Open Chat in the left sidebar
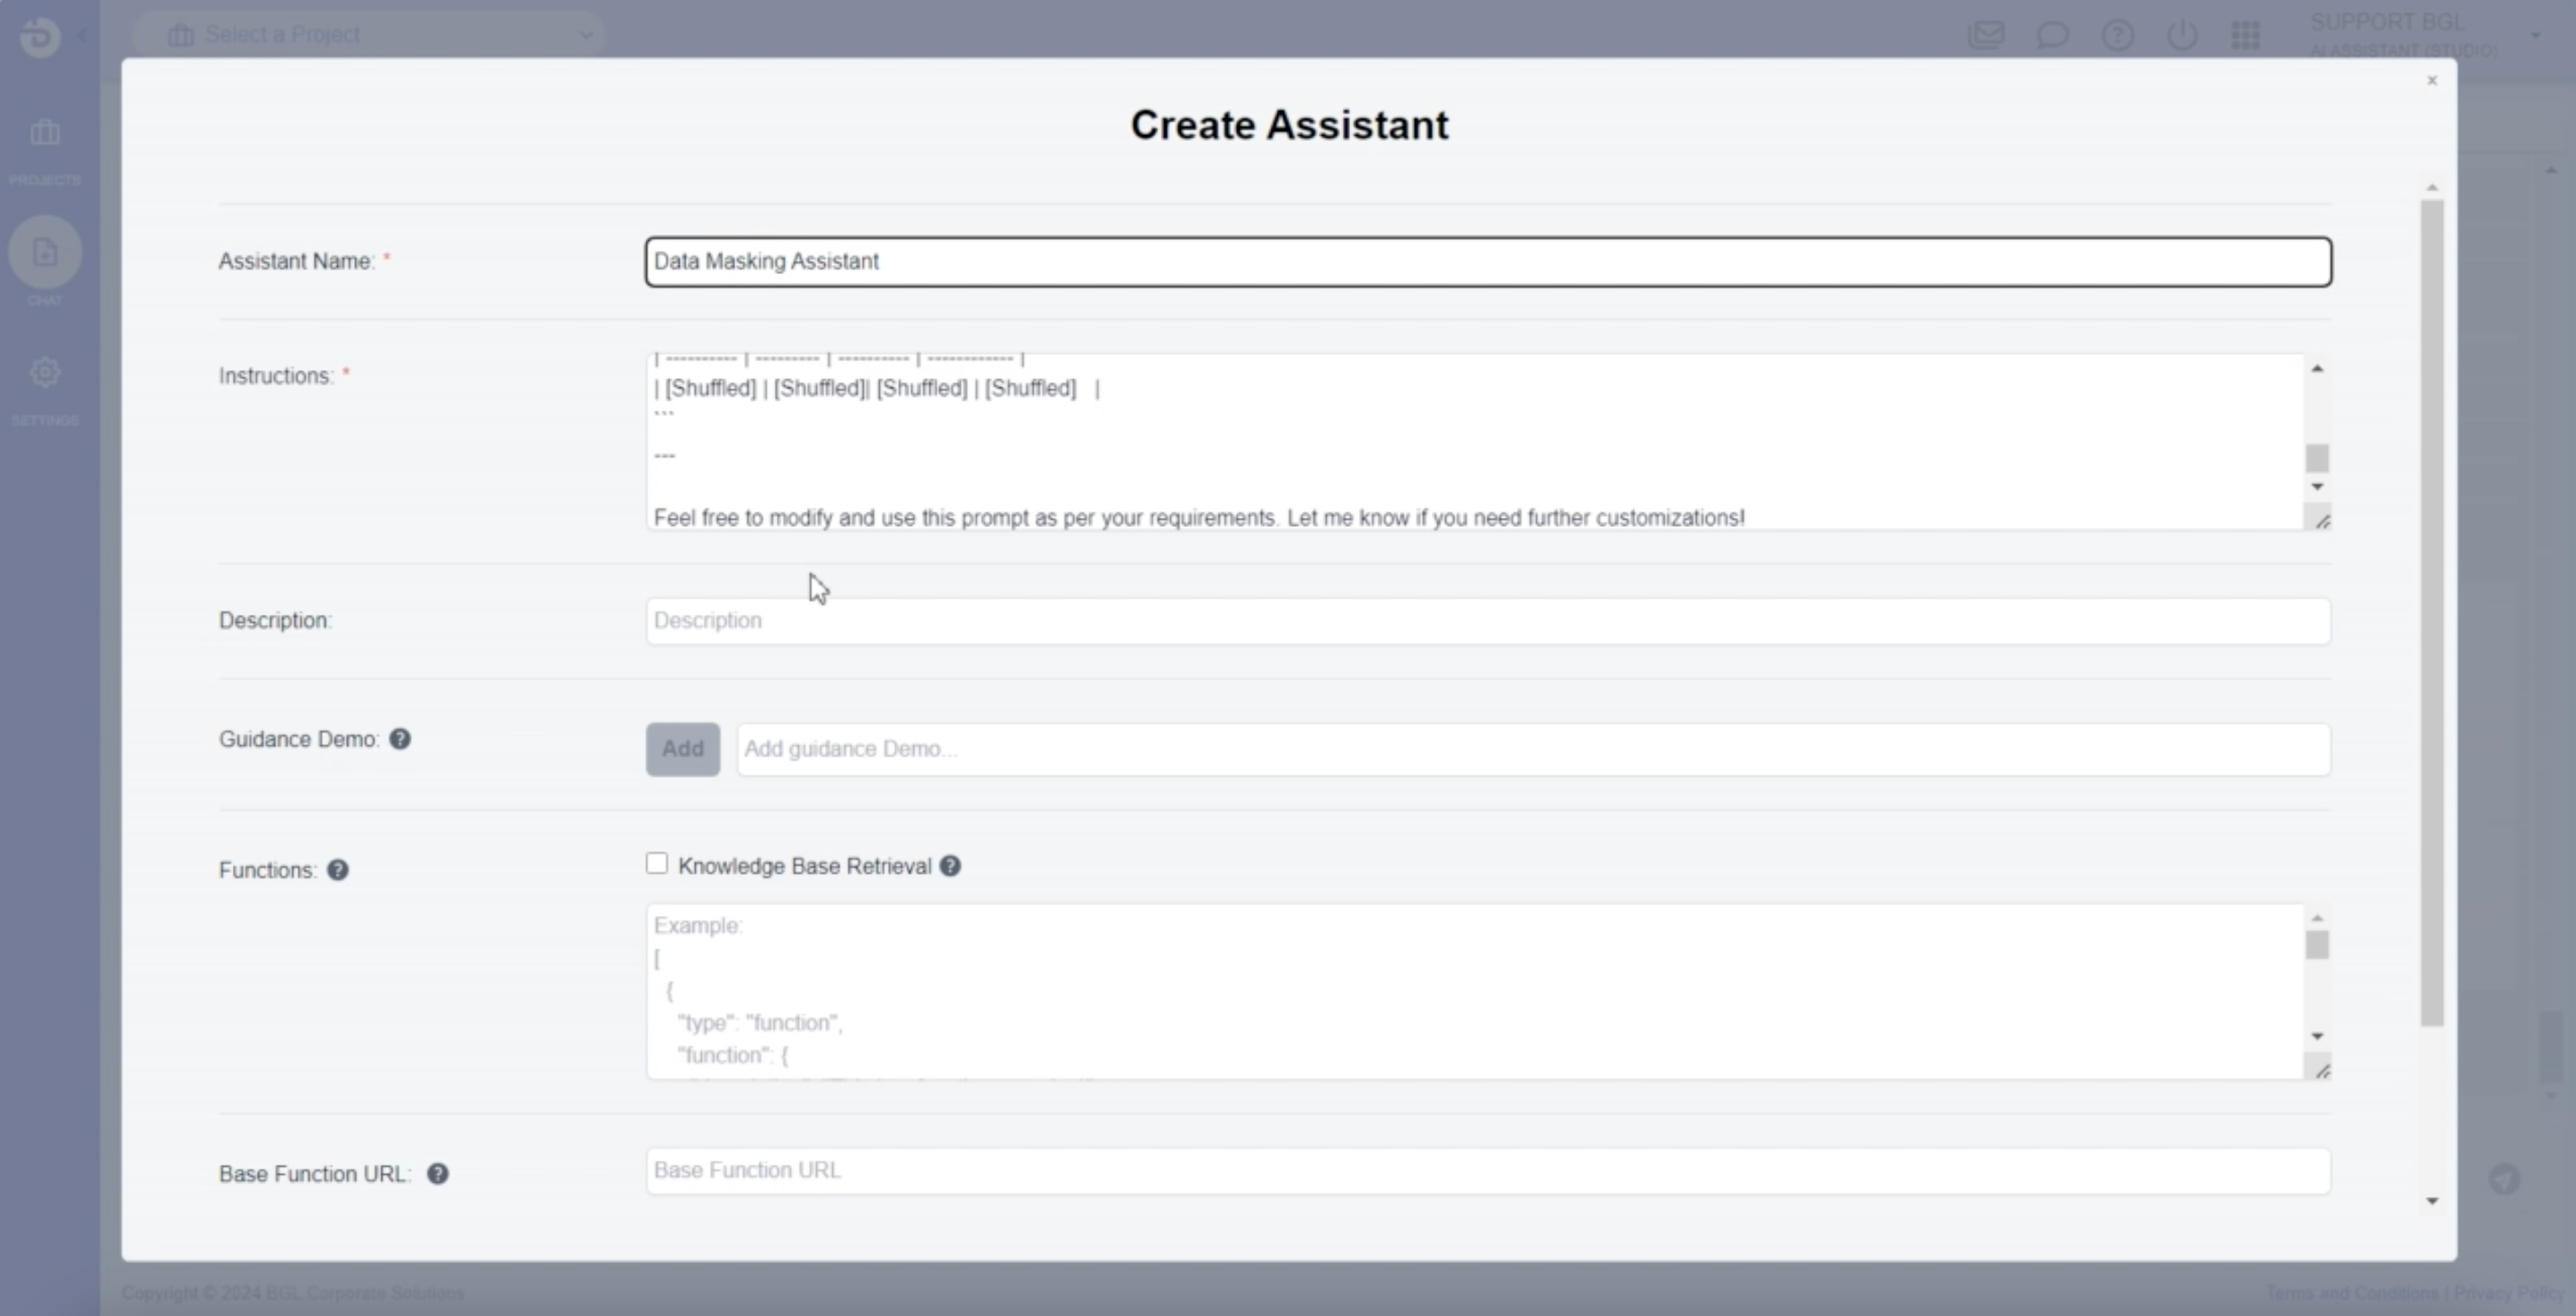The image size is (2576, 1316). click(45, 262)
